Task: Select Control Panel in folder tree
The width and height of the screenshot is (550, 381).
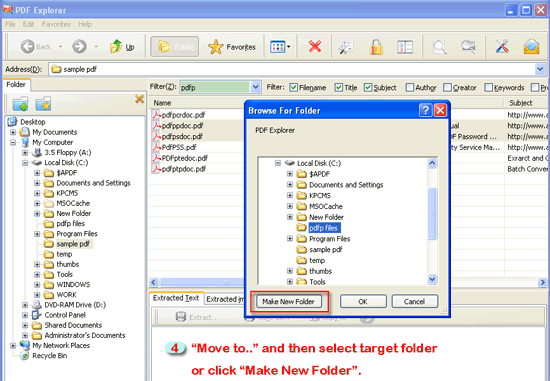Action: 65,315
